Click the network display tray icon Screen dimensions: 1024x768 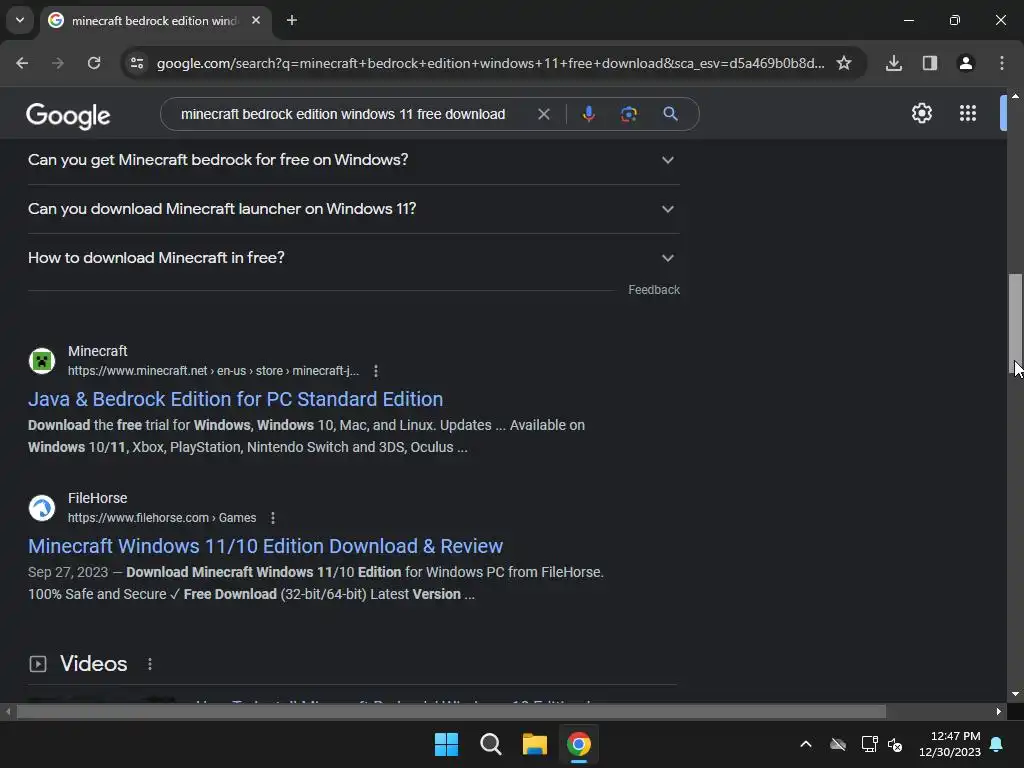(869, 744)
